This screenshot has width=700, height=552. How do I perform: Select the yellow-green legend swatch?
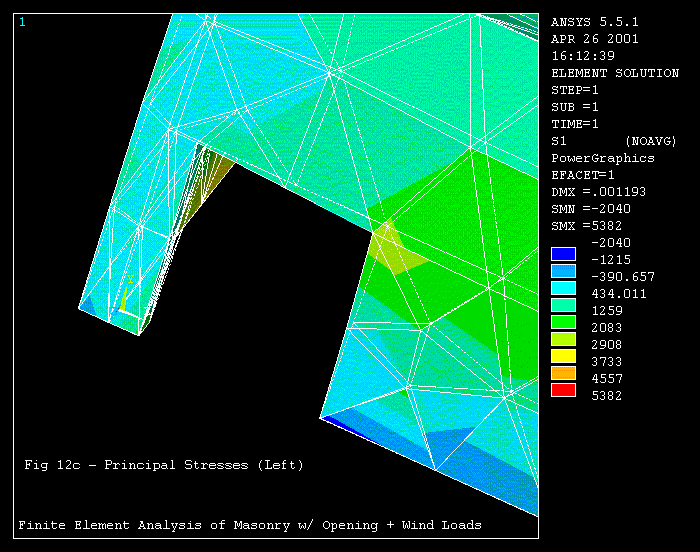pos(564,339)
